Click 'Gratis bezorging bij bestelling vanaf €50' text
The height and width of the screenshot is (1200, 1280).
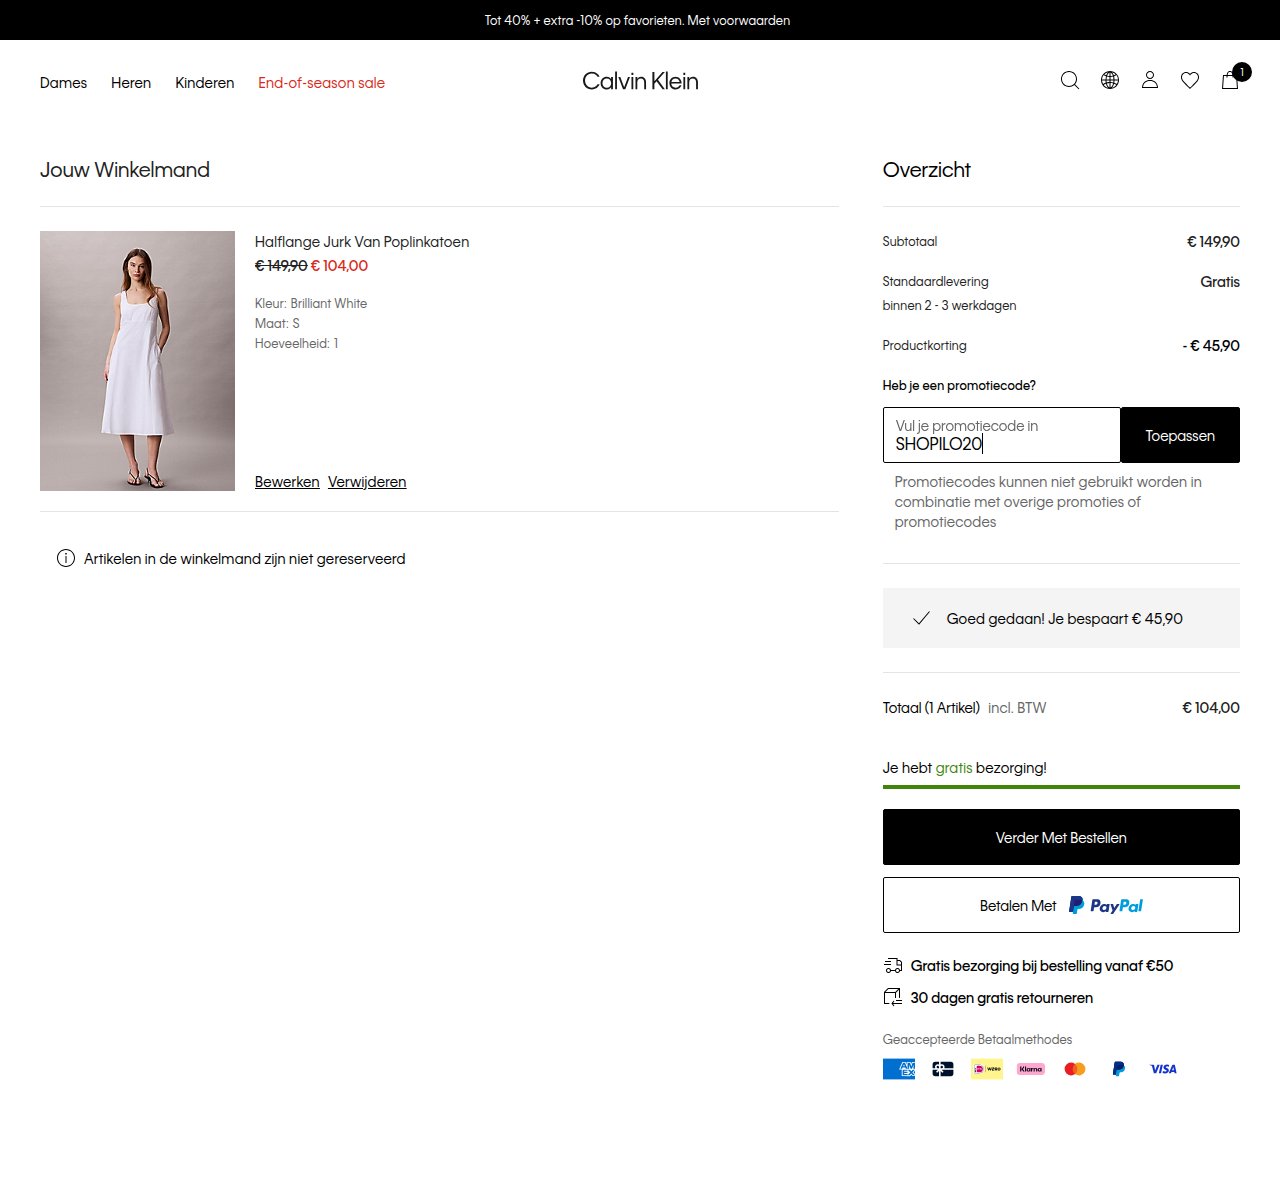tap(1042, 966)
